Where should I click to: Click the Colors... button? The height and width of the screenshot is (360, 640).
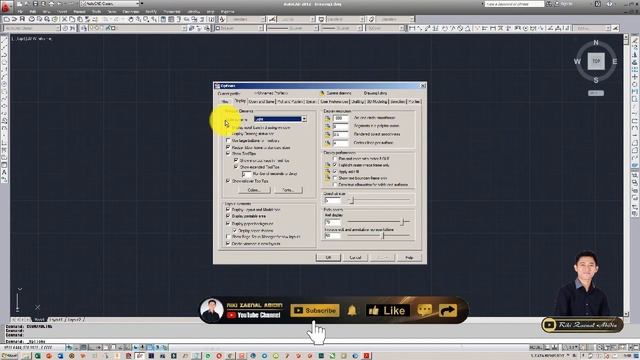[x=254, y=190]
